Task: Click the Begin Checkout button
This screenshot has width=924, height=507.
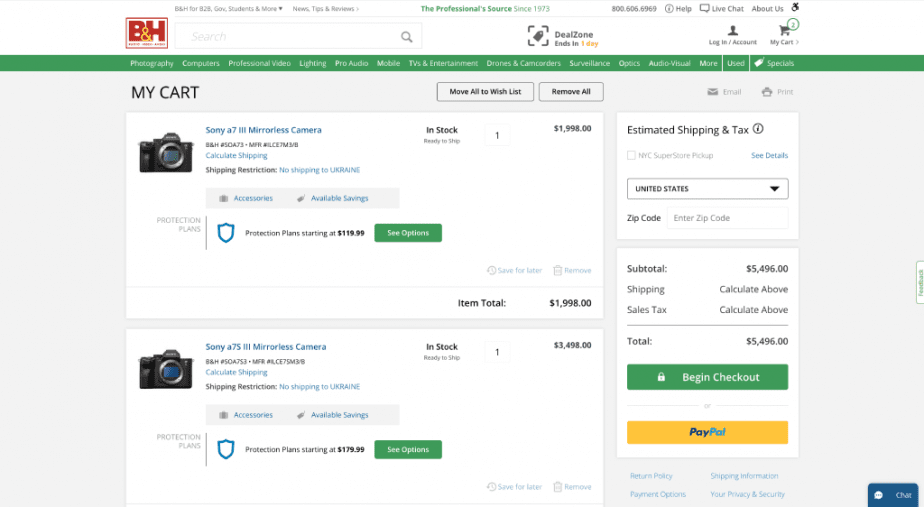Action: tap(707, 377)
